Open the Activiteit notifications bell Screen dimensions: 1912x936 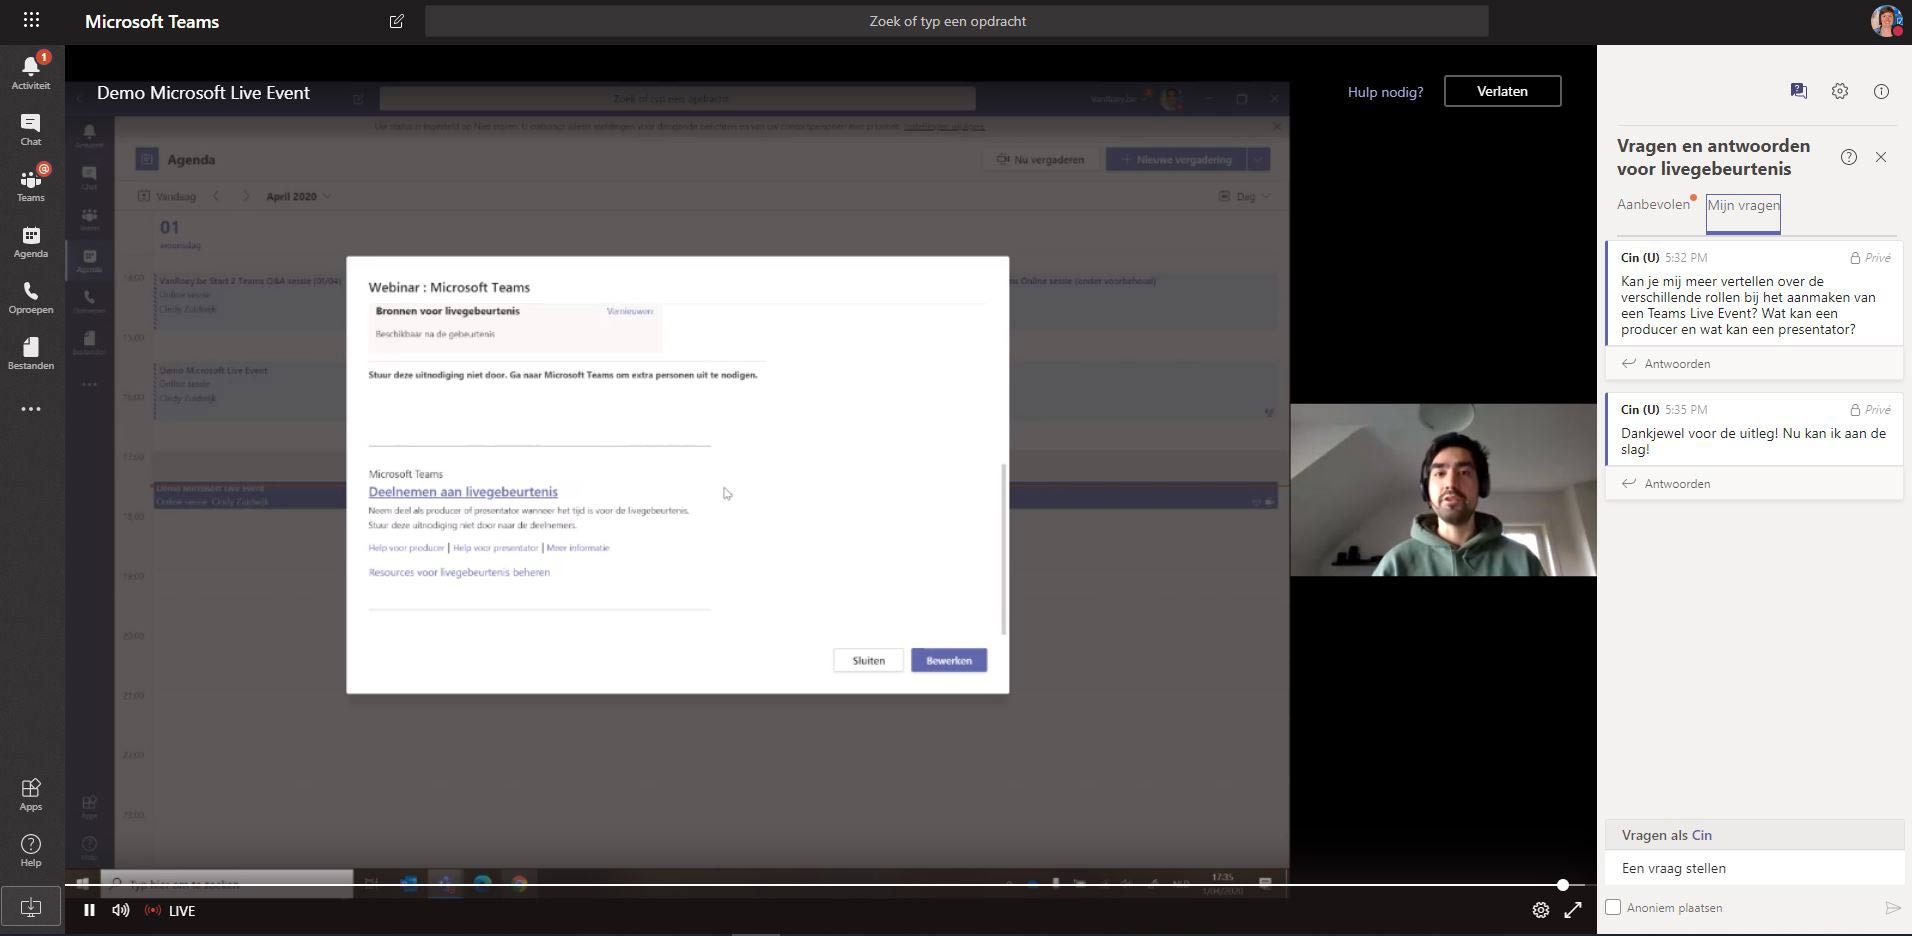[31, 72]
